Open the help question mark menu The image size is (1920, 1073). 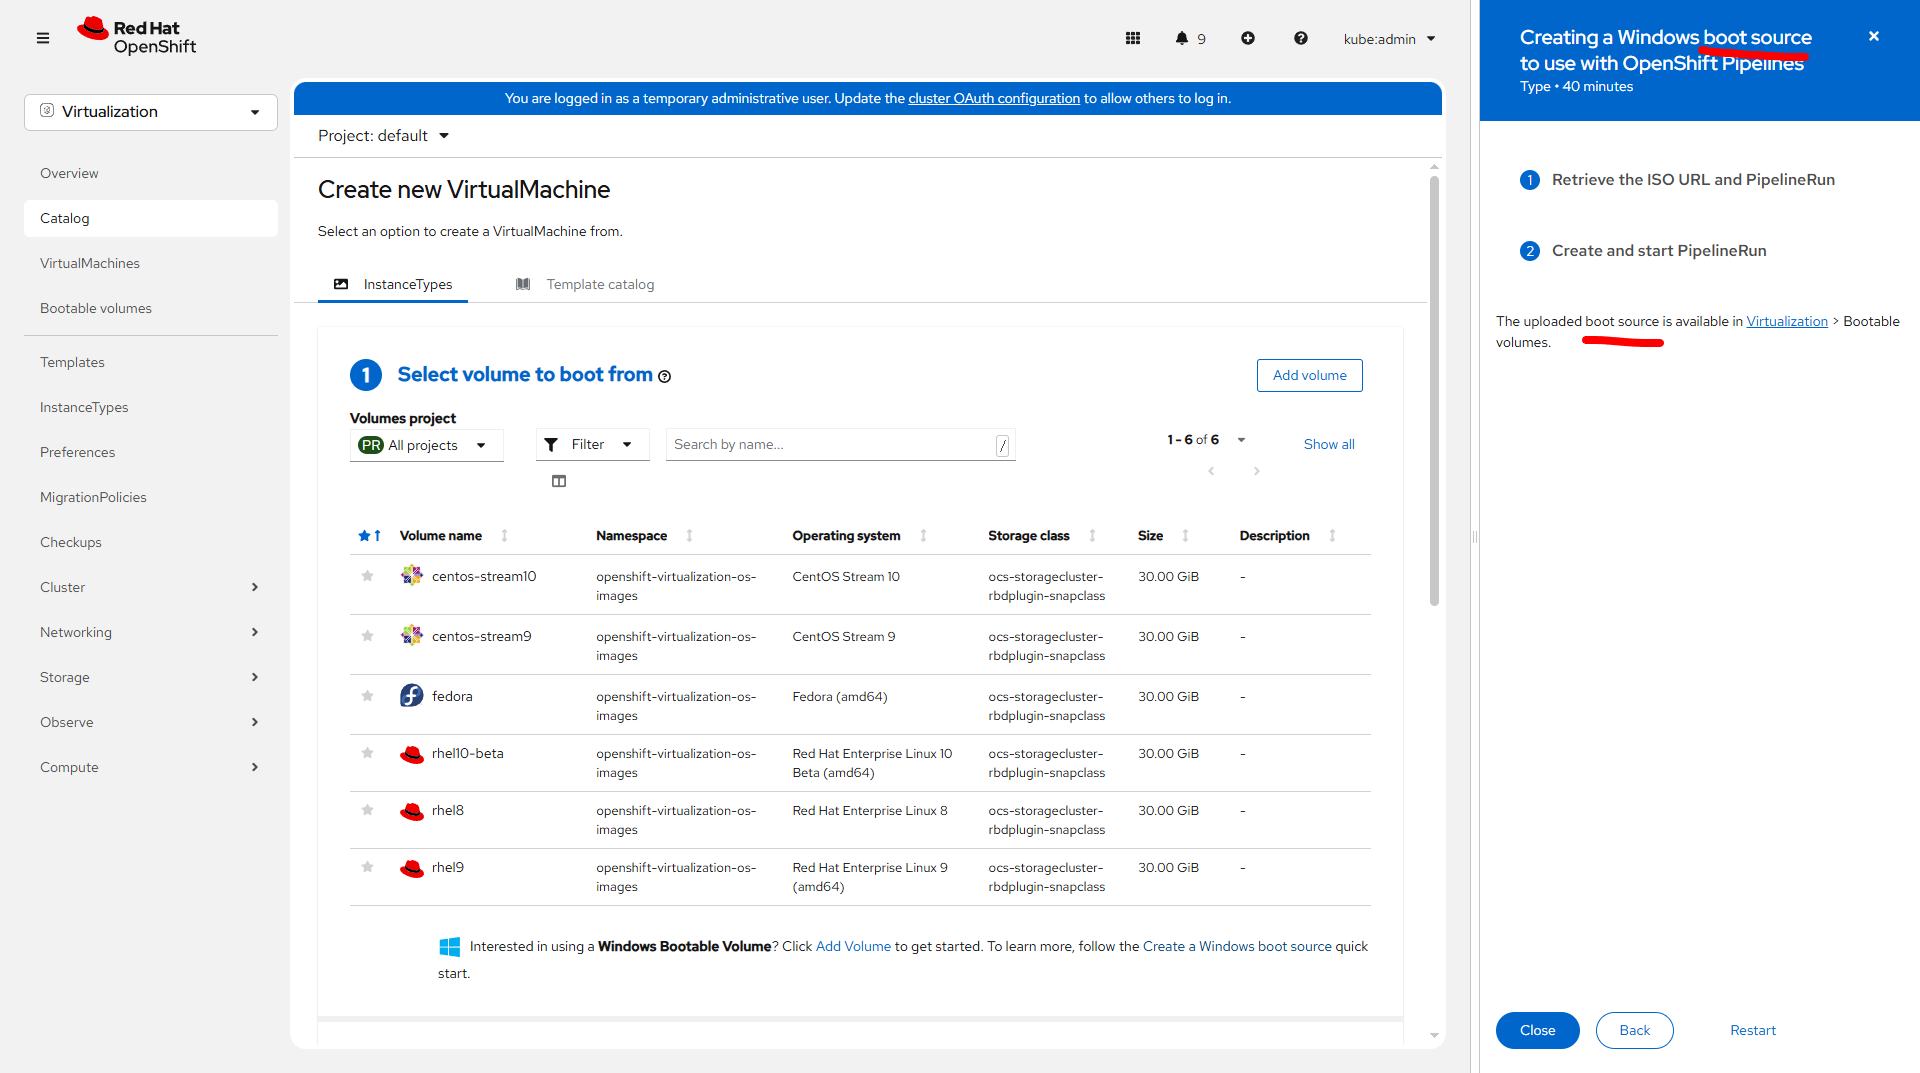[x=1300, y=38]
